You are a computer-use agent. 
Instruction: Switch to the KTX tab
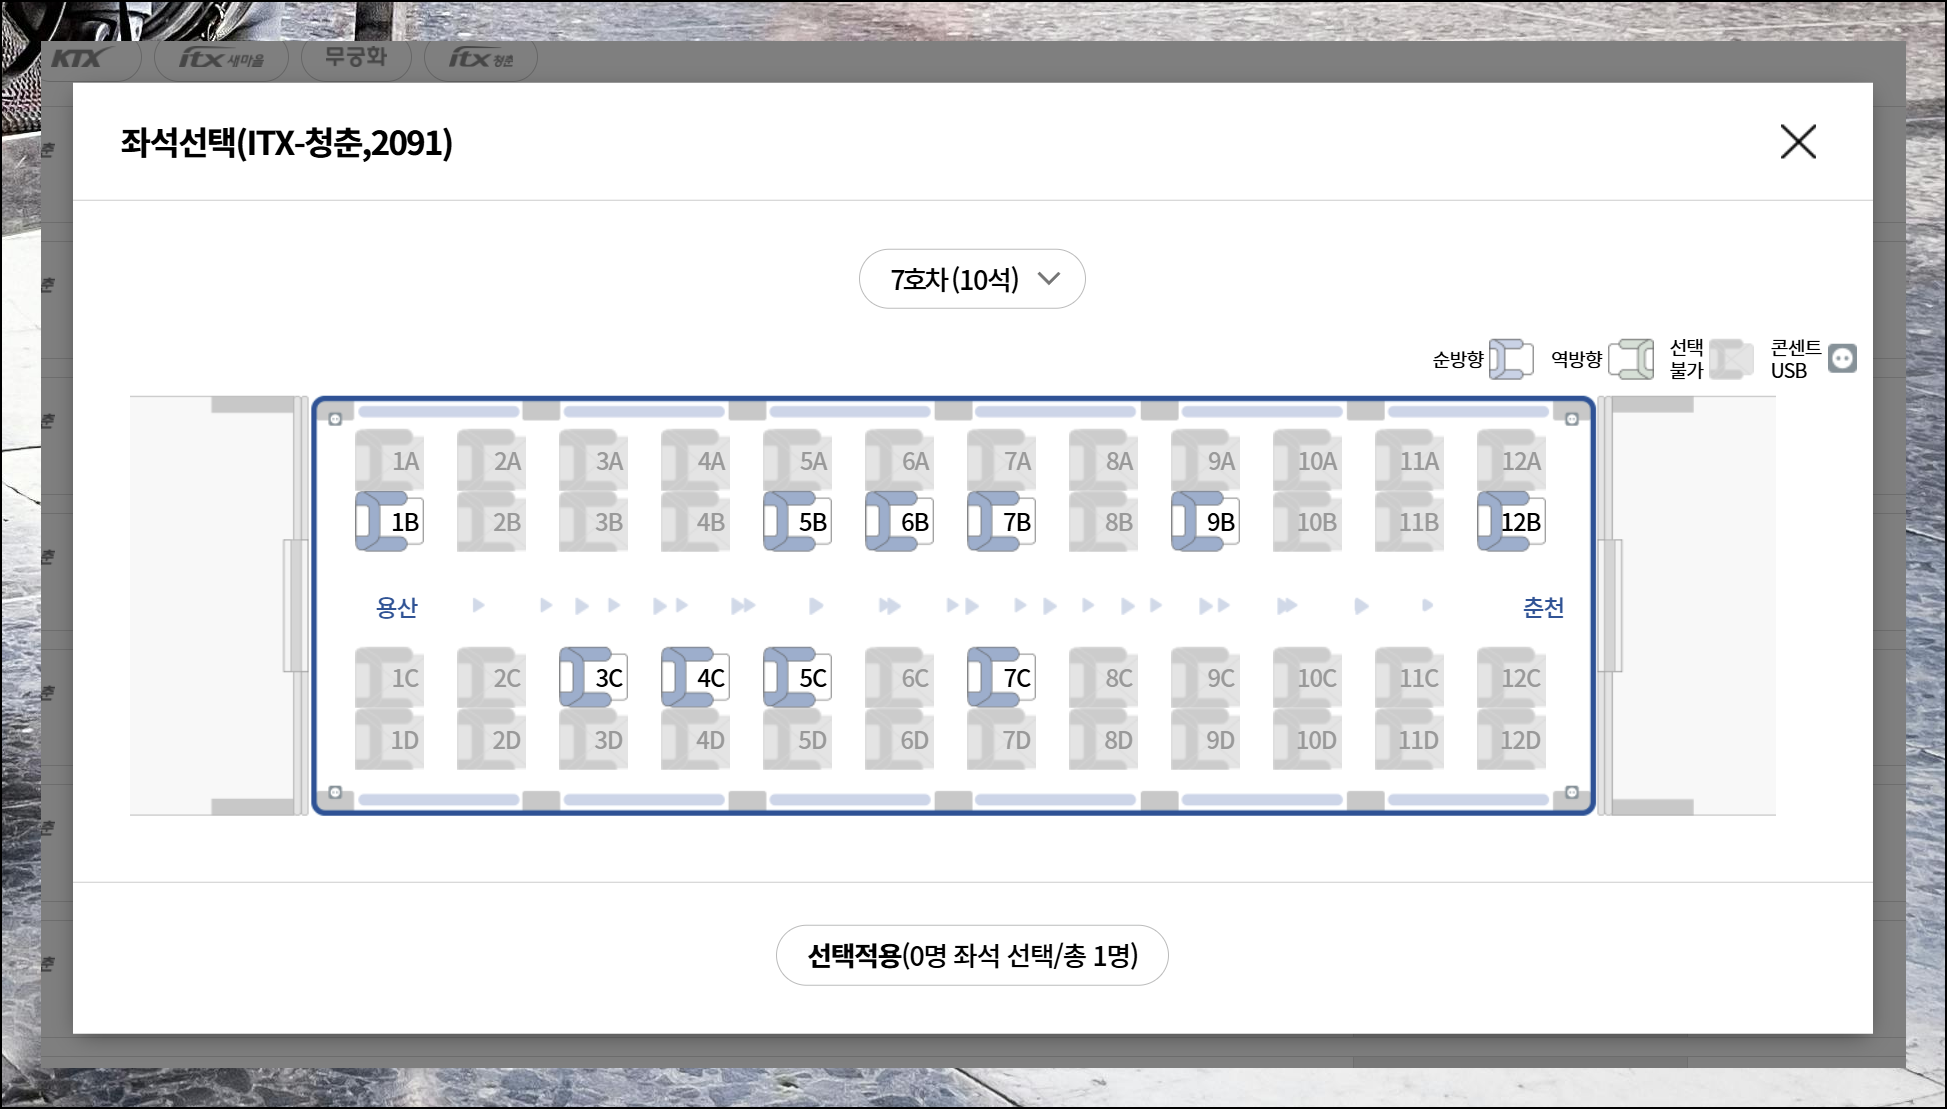click(x=78, y=59)
